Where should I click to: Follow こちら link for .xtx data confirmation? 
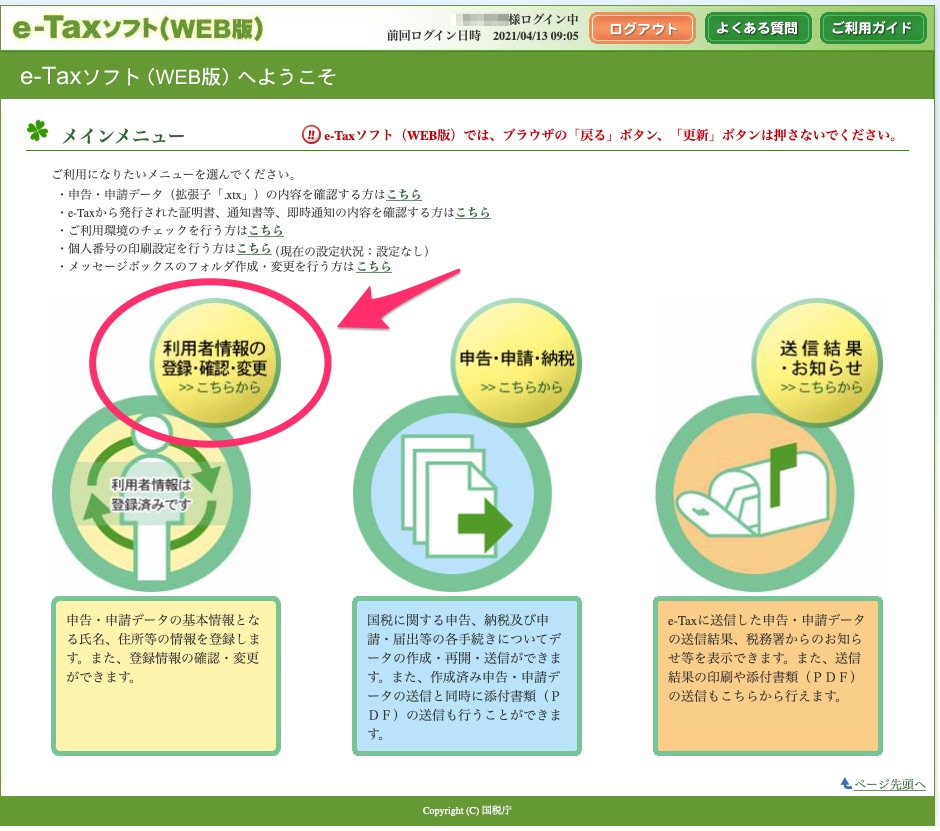pos(403,194)
